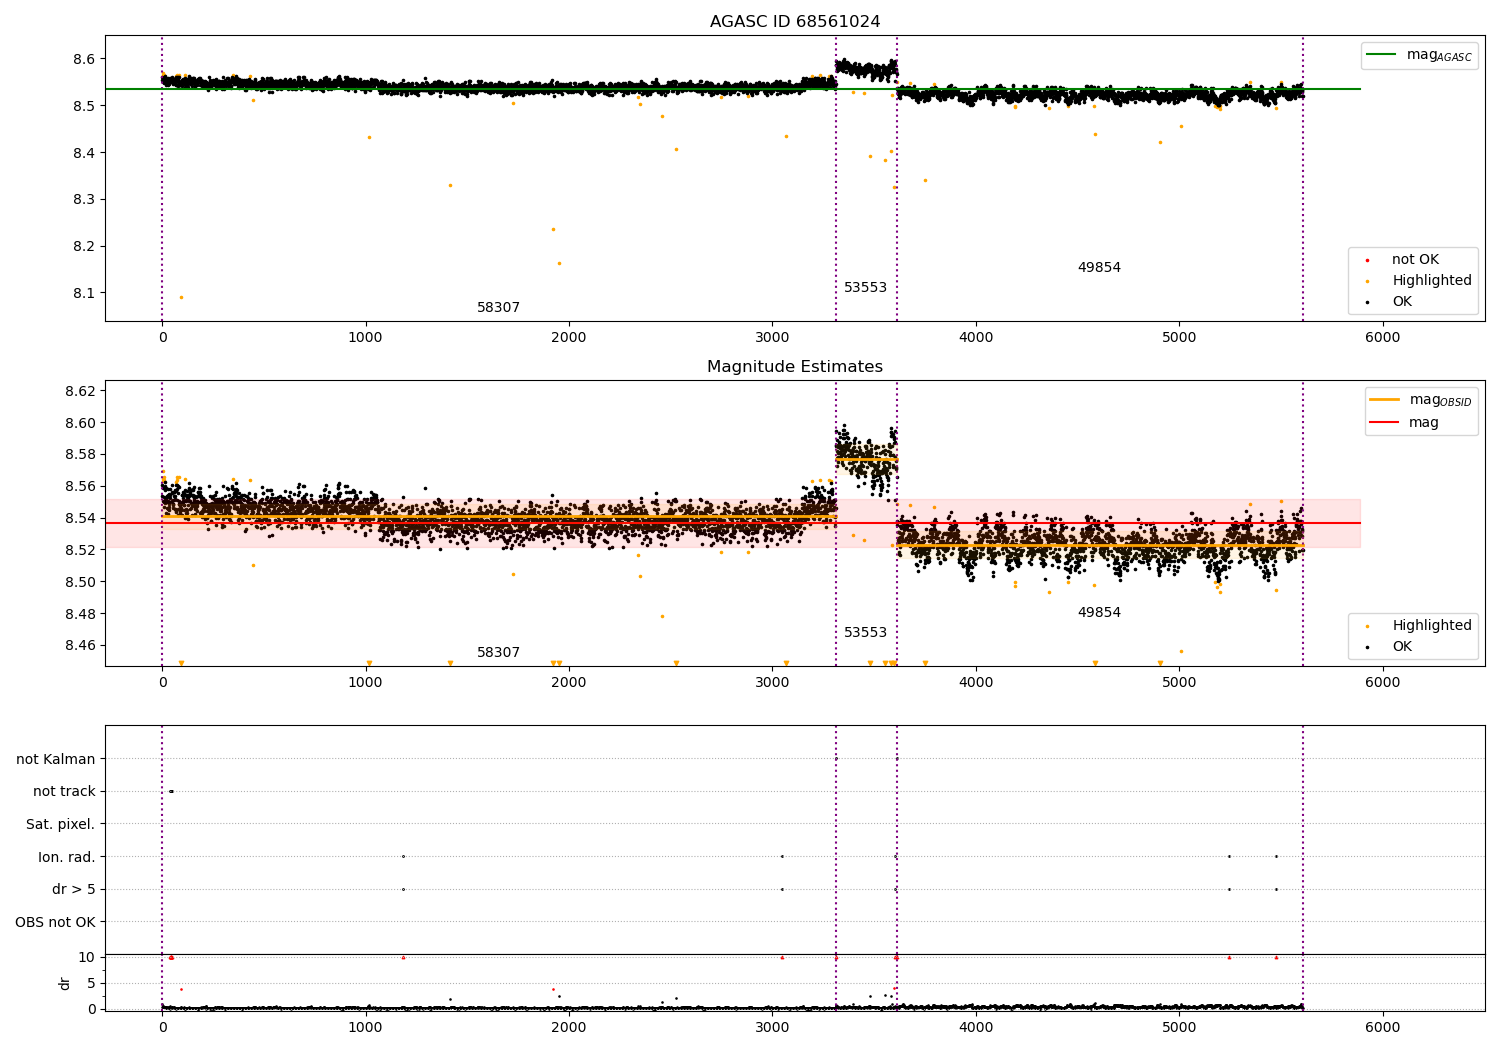This screenshot has width=1500, height=1050.
Task: Click y-tick 8.48 on middle plot
Action: (x=80, y=614)
